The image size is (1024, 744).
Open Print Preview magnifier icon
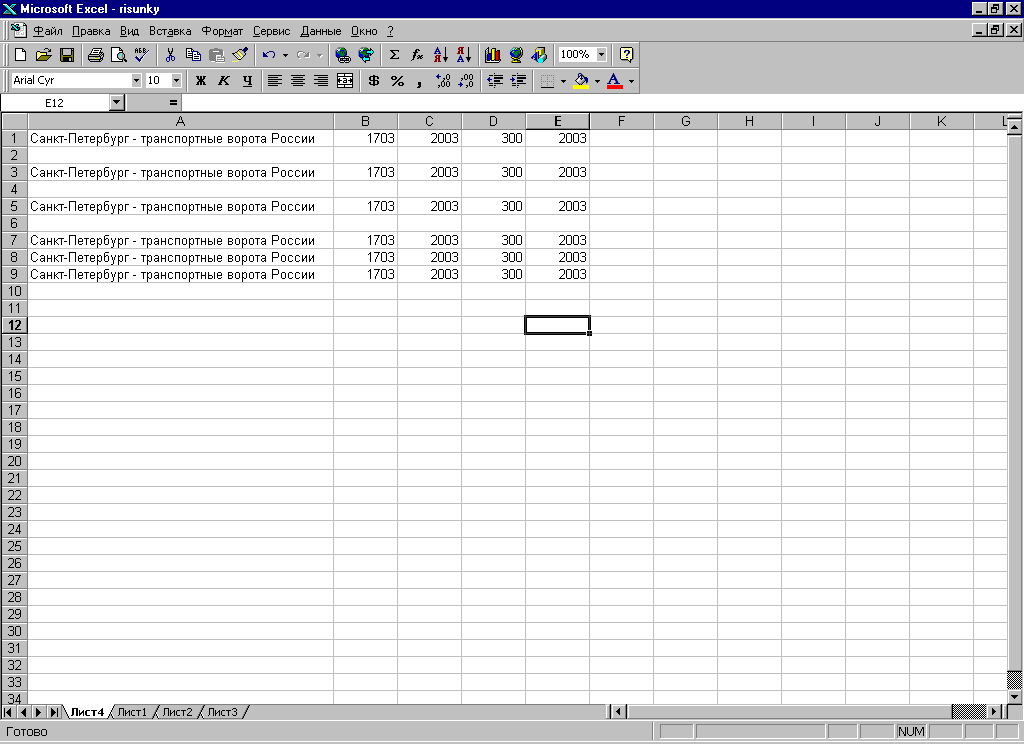click(x=119, y=55)
